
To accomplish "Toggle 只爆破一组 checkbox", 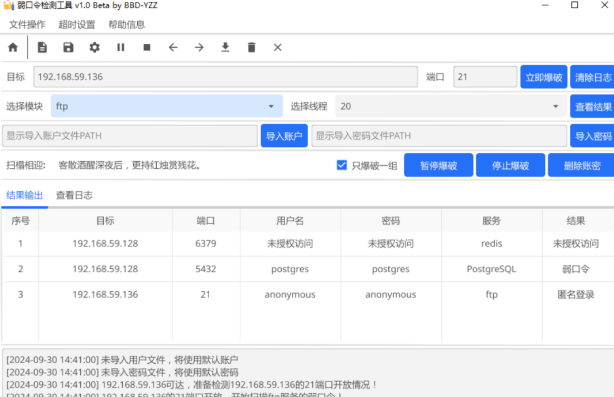I will 342,165.
